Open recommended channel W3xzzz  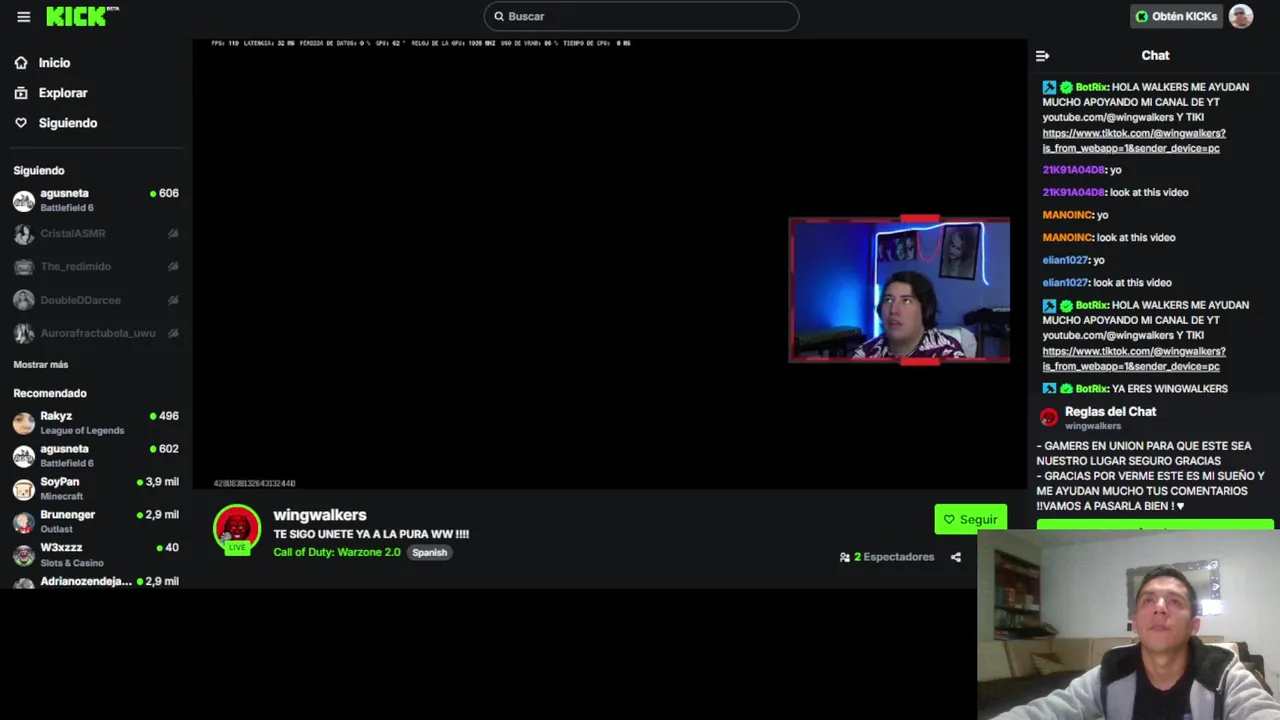[96, 554]
